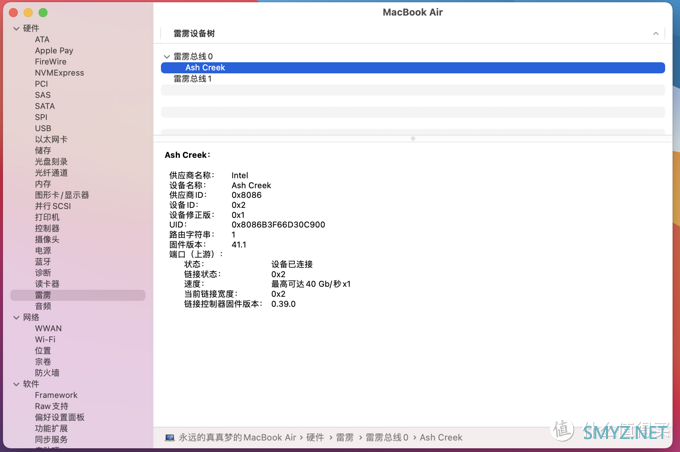Select the 雷雳总线 1 row
680x452 pixels.
[x=412, y=79]
